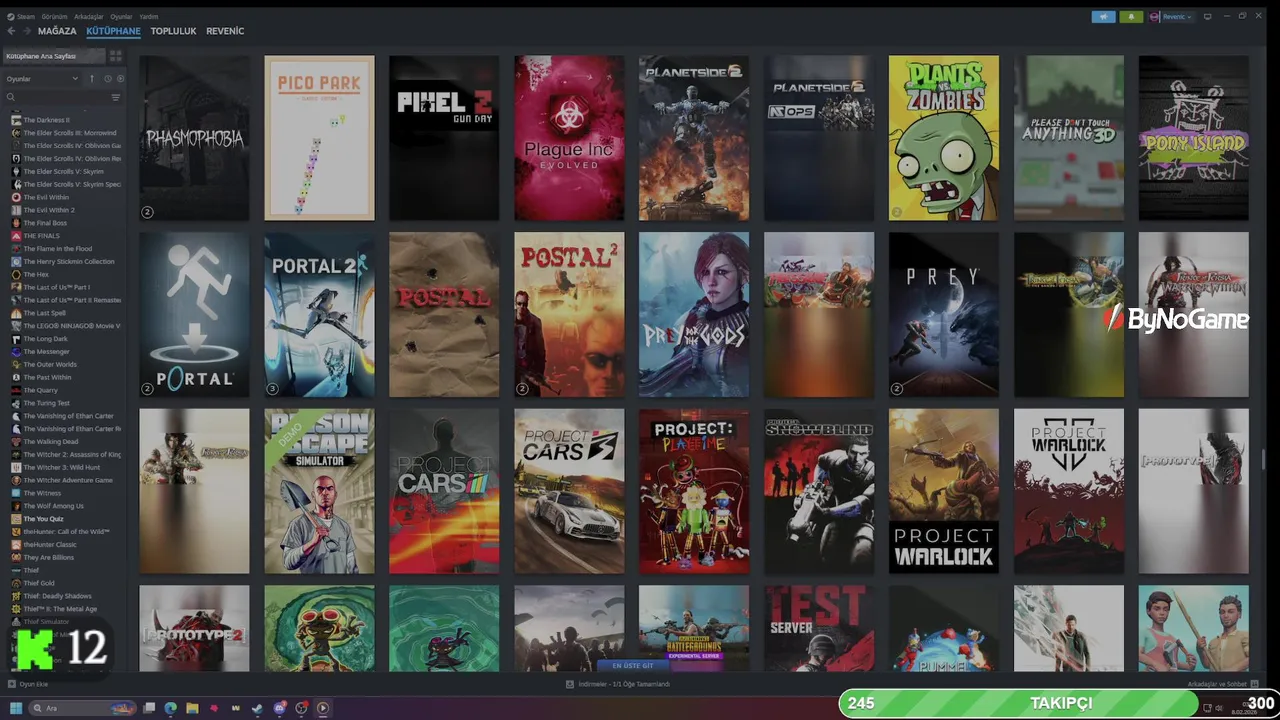
Task: Open the Arkadaşlar menu
Action: click(89, 17)
